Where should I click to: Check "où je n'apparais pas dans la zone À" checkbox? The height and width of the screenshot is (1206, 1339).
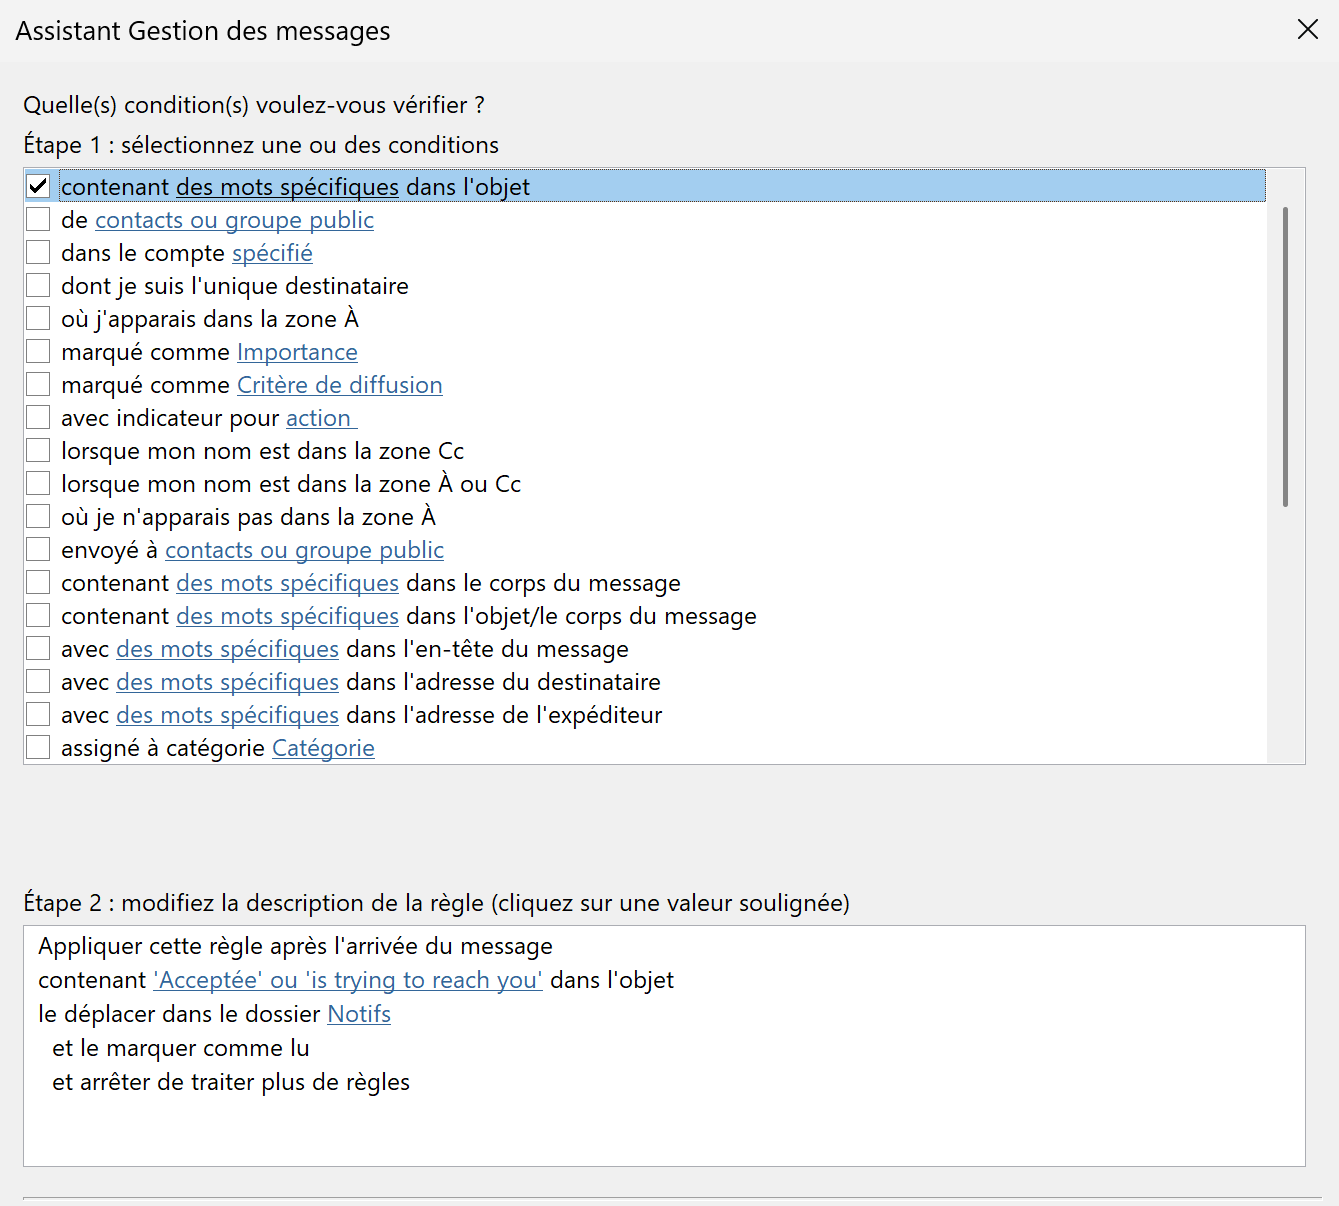(x=38, y=516)
